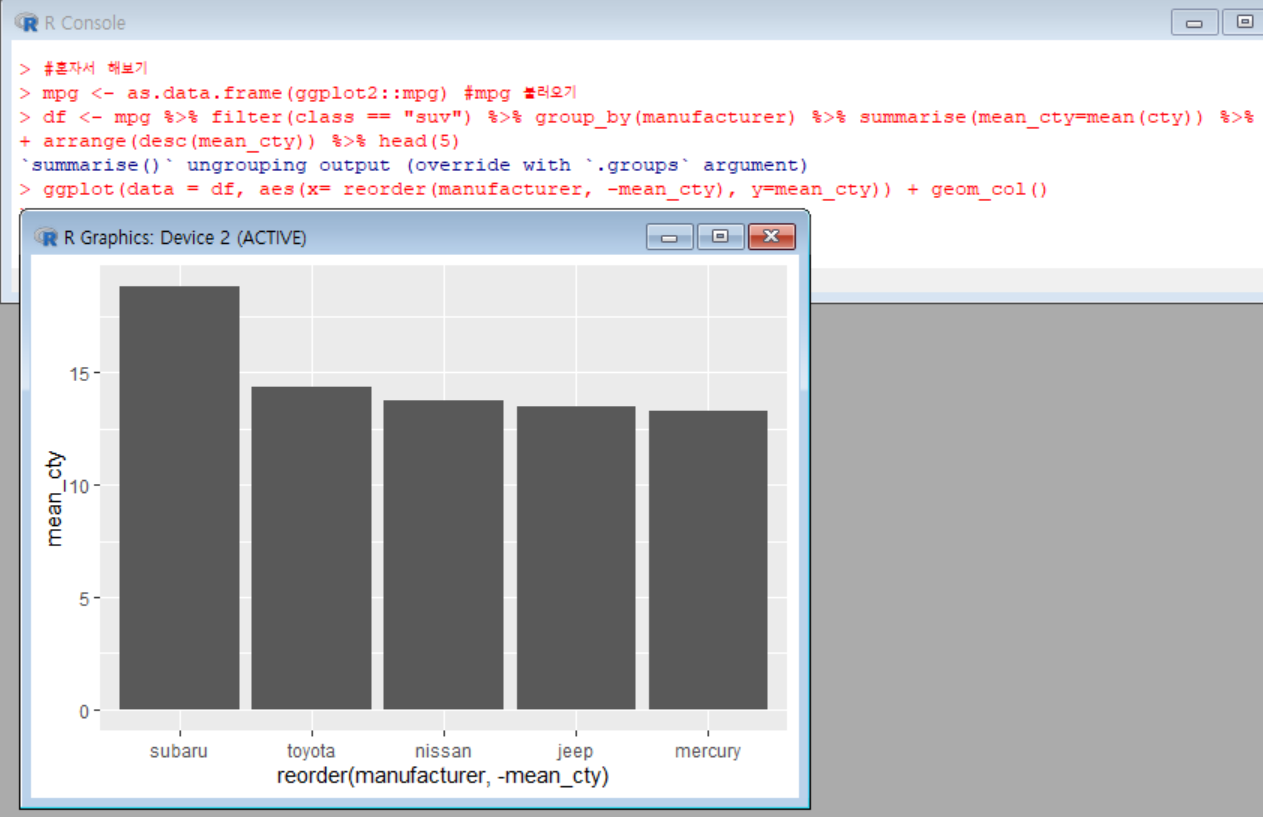
Task: Click the 'ggplot(data = df' command line
Action: point(533,189)
